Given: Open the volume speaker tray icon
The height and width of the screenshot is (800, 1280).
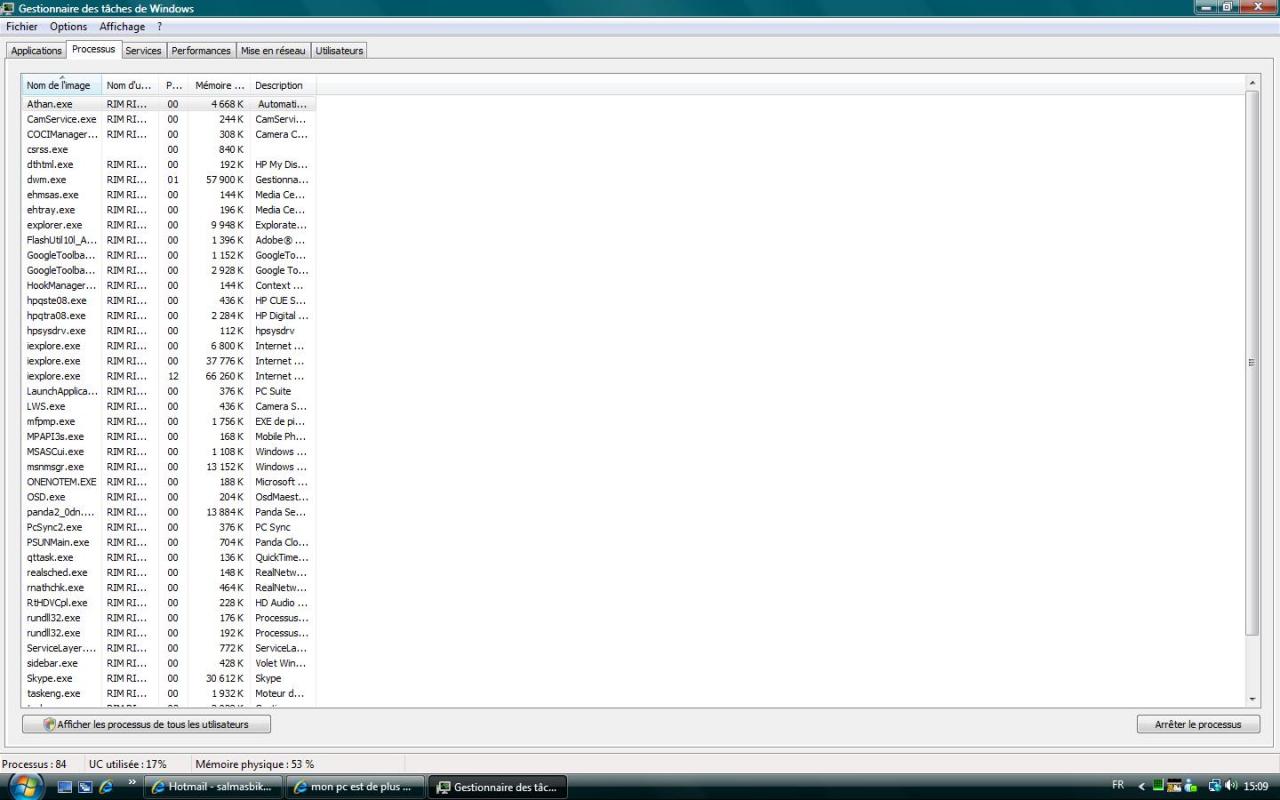Looking at the screenshot, I should (1231, 786).
